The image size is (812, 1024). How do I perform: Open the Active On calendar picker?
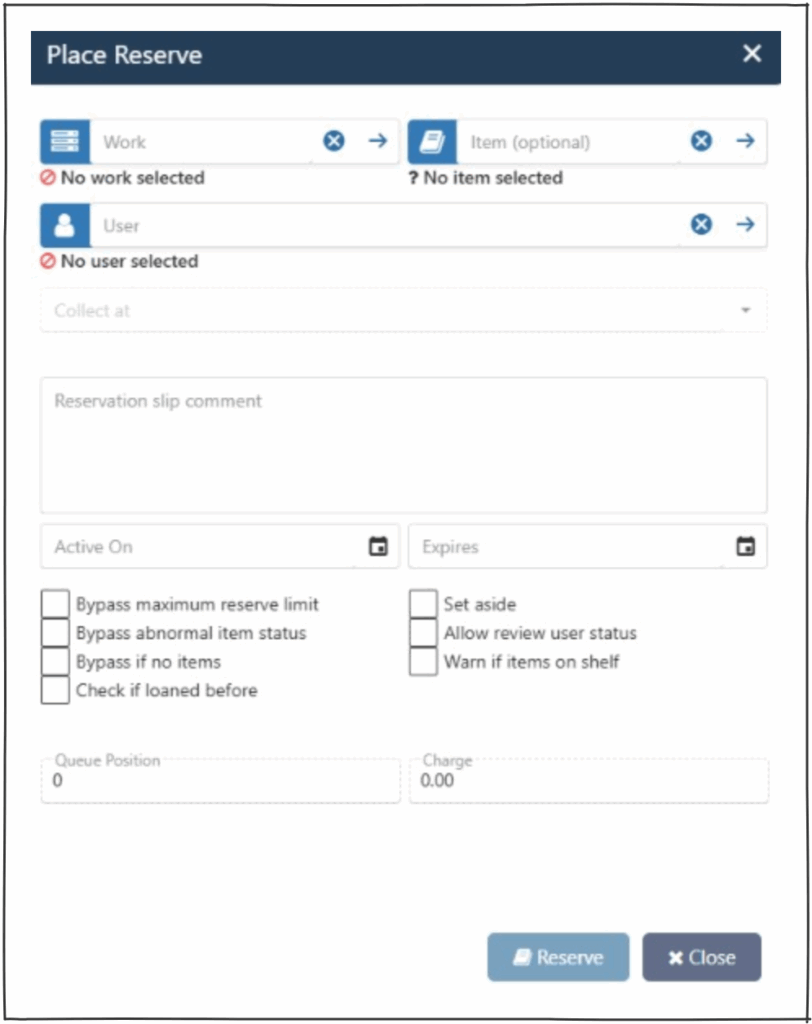(378, 547)
